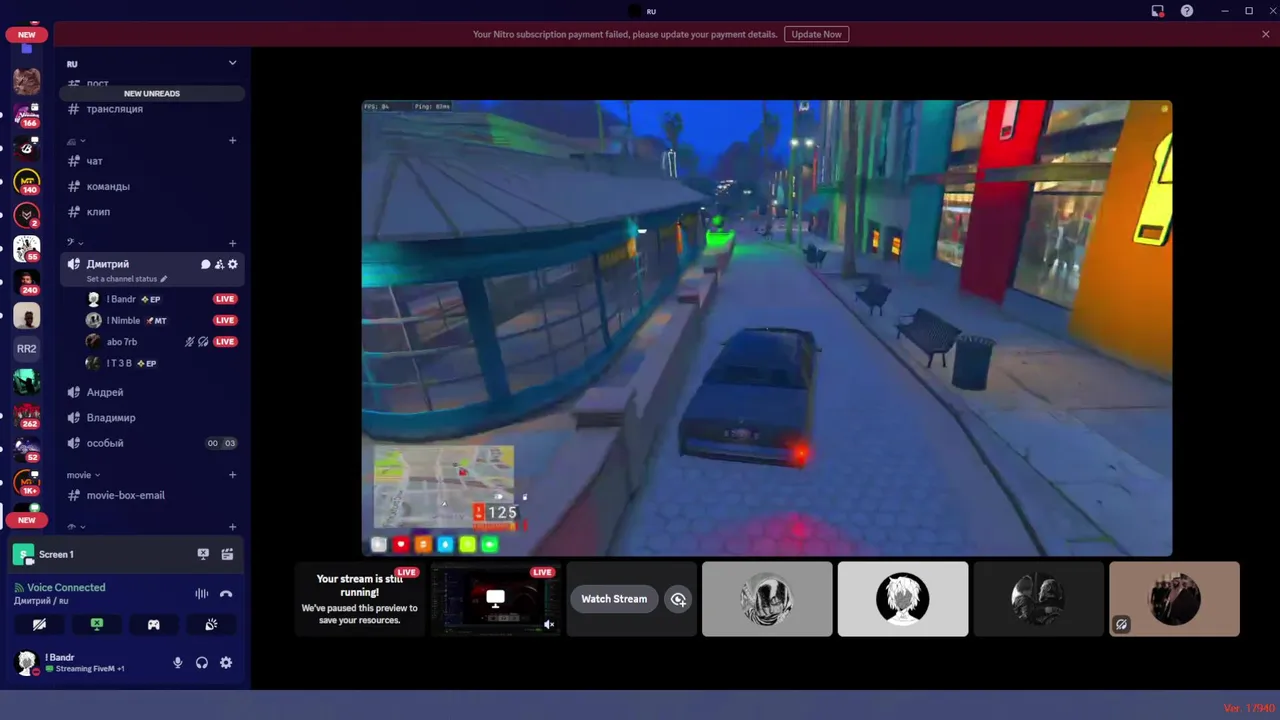Open the soundboard
The height and width of the screenshot is (720, 1280).
click(x=211, y=624)
